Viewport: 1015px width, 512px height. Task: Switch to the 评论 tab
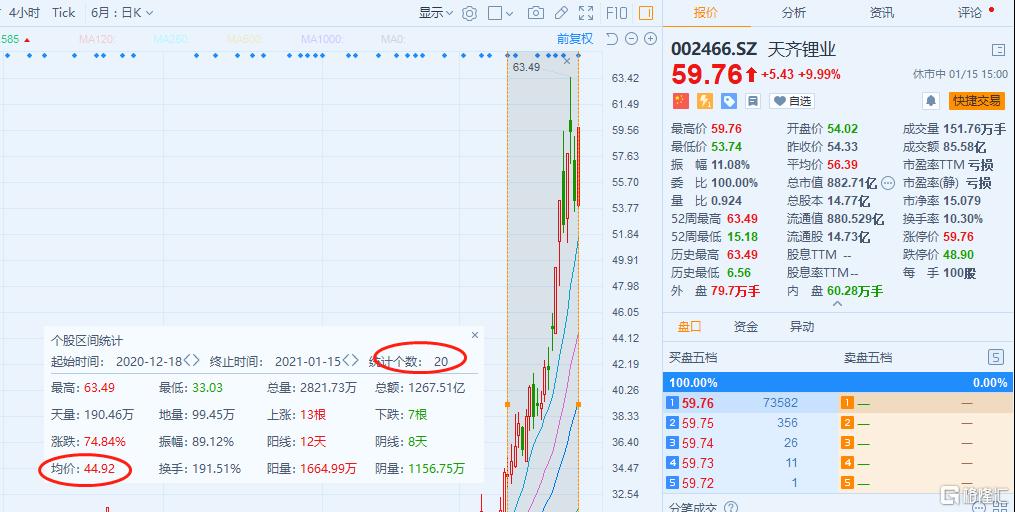tap(970, 12)
